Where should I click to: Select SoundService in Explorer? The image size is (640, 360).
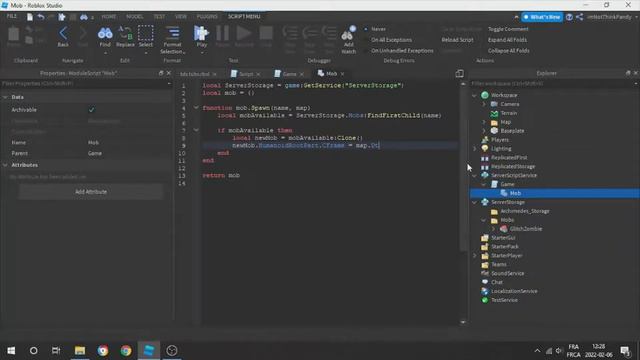click(x=507, y=273)
